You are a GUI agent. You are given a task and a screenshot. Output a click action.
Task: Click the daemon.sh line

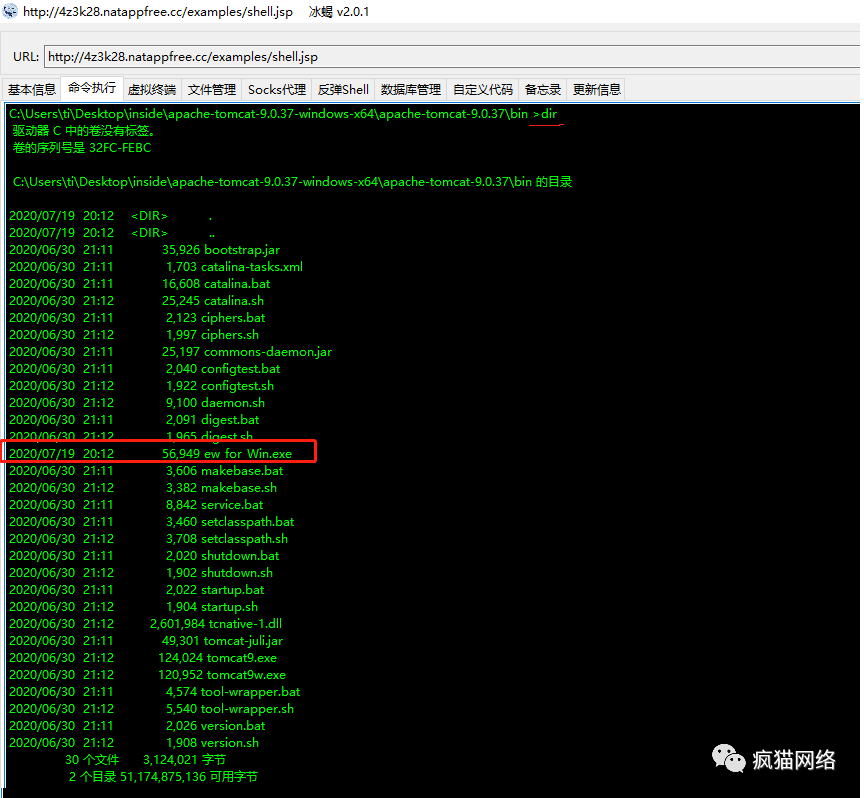[137, 403]
